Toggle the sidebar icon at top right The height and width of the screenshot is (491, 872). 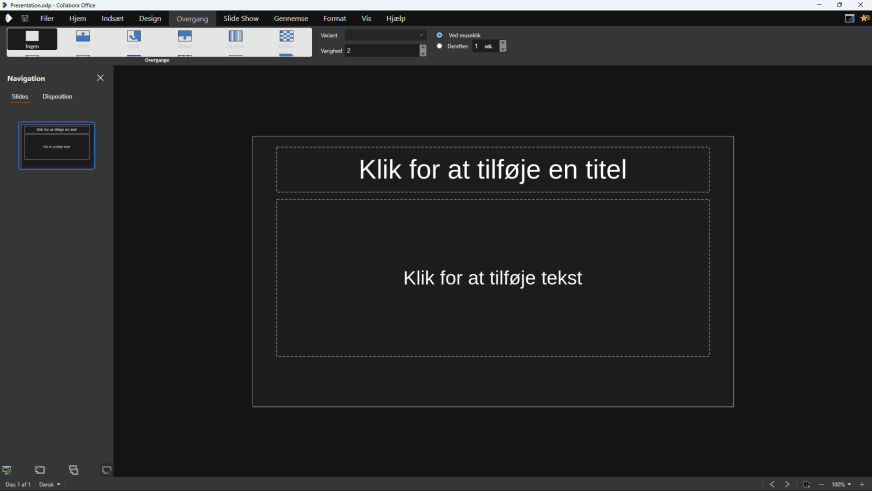(849, 18)
